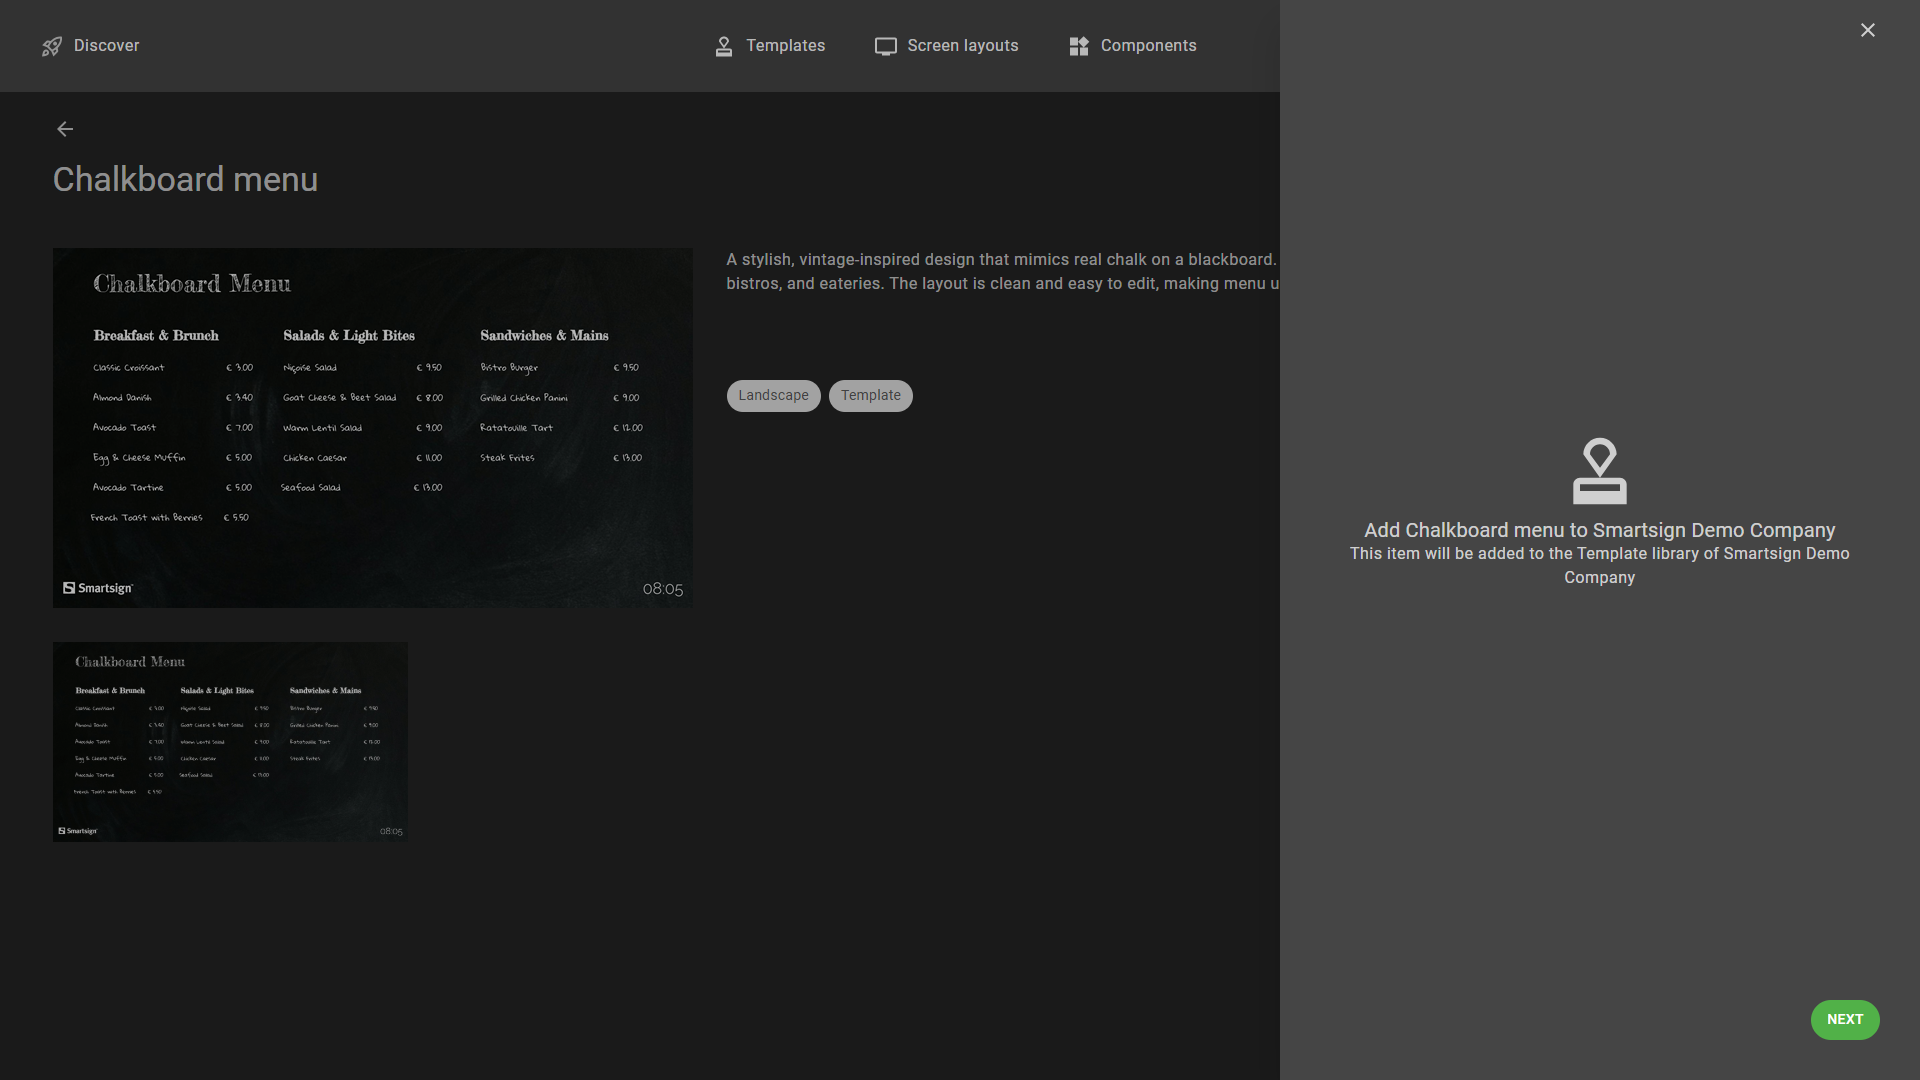
Task: Click the Discover rocket icon
Action: tap(52, 46)
